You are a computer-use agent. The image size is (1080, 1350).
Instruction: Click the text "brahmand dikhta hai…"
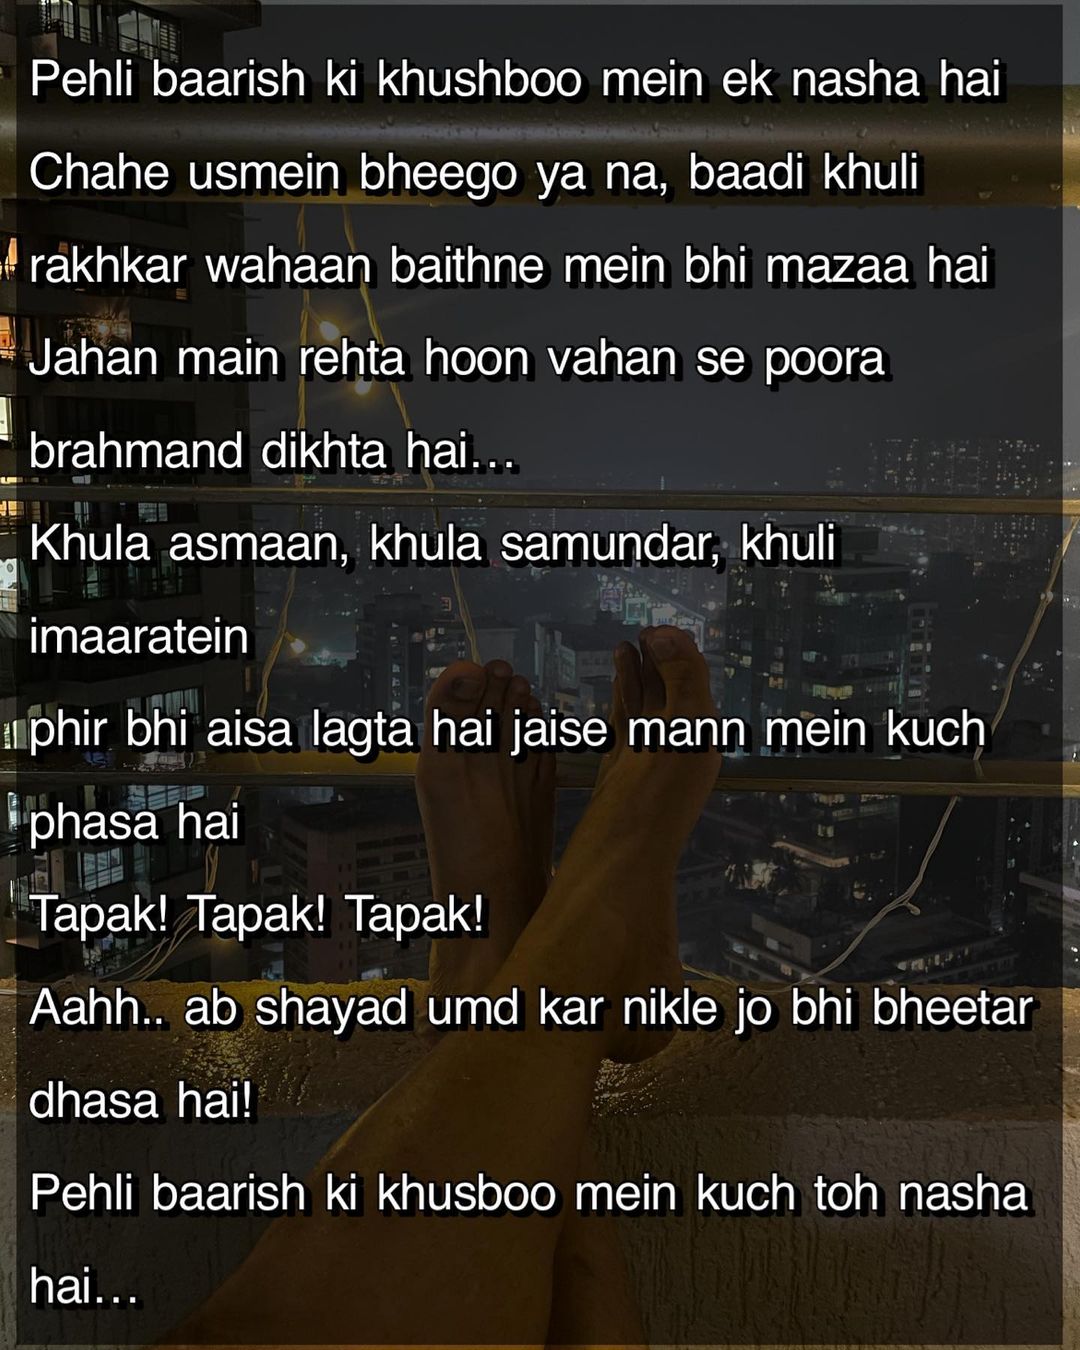point(272,451)
